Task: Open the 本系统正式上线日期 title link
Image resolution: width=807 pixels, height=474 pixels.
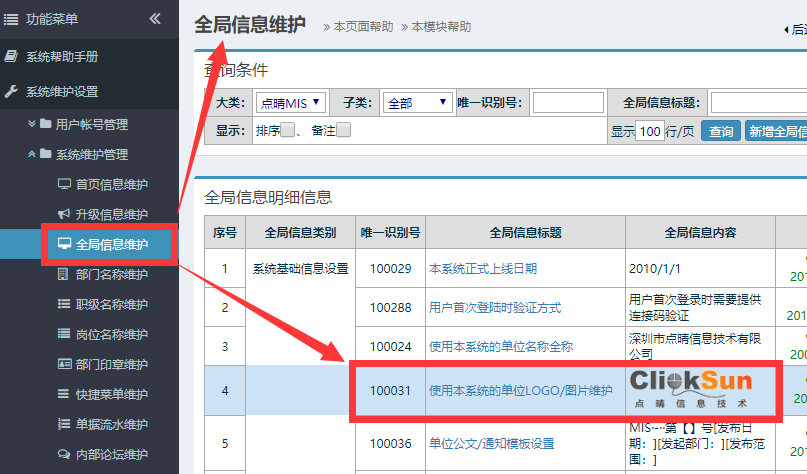Action: click(483, 268)
